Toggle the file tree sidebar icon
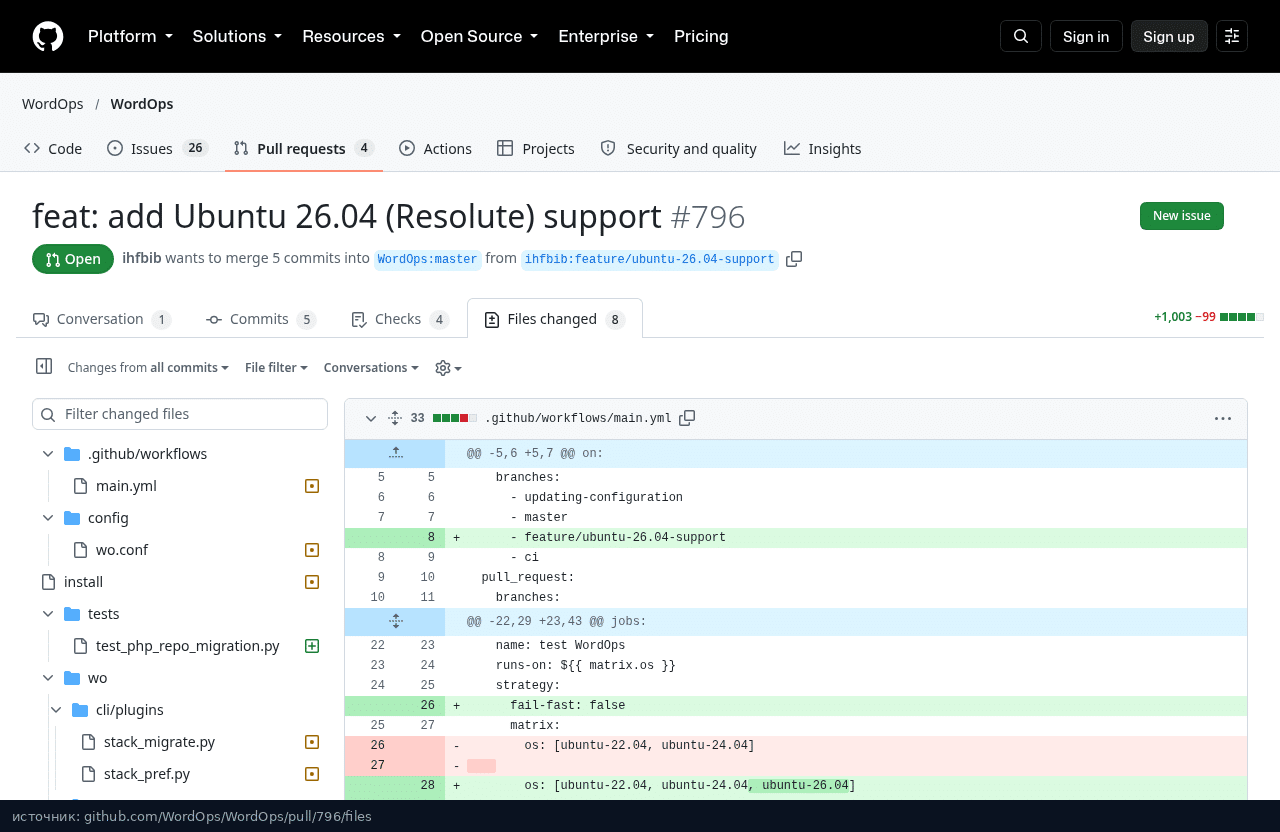Image resolution: width=1280 pixels, height=832 pixels. pos(44,367)
